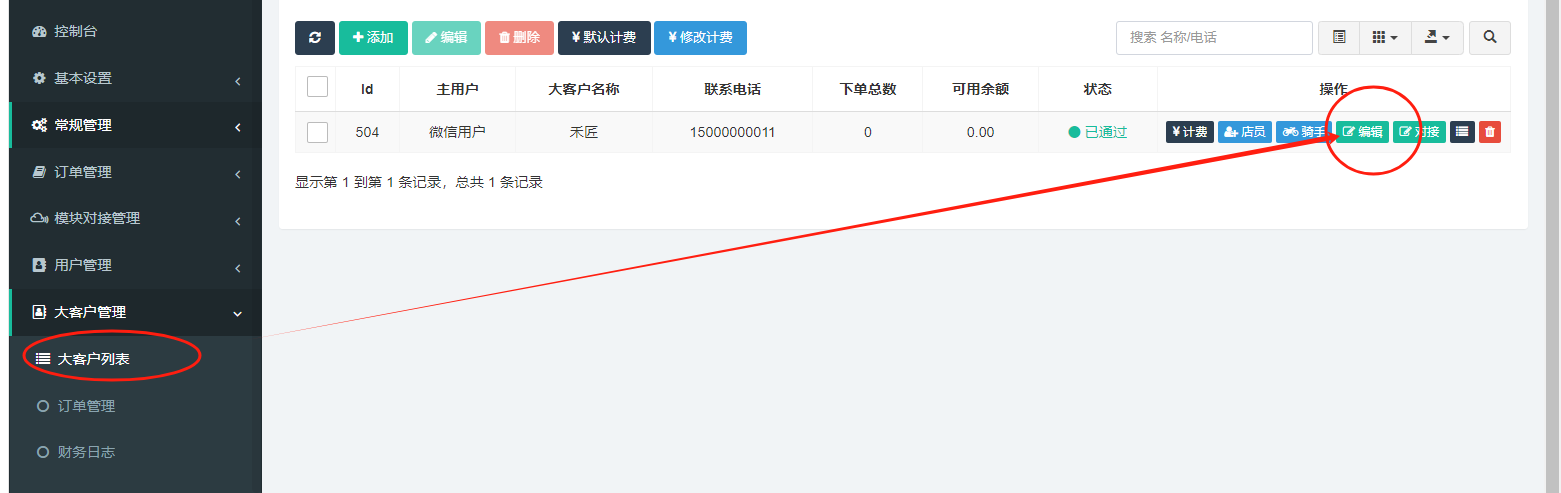Click the 控制台 dashboard icon
This screenshot has height=493, width=1561.
click(x=39, y=31)
